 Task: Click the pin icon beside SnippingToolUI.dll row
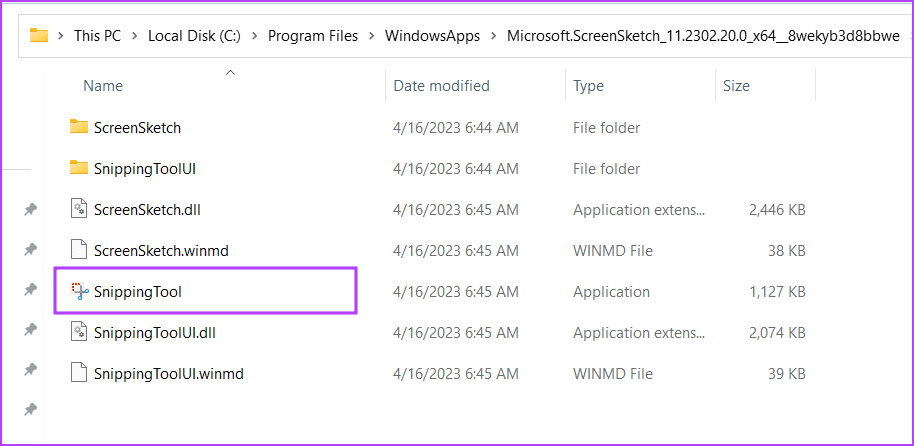[x=29, y=330]
